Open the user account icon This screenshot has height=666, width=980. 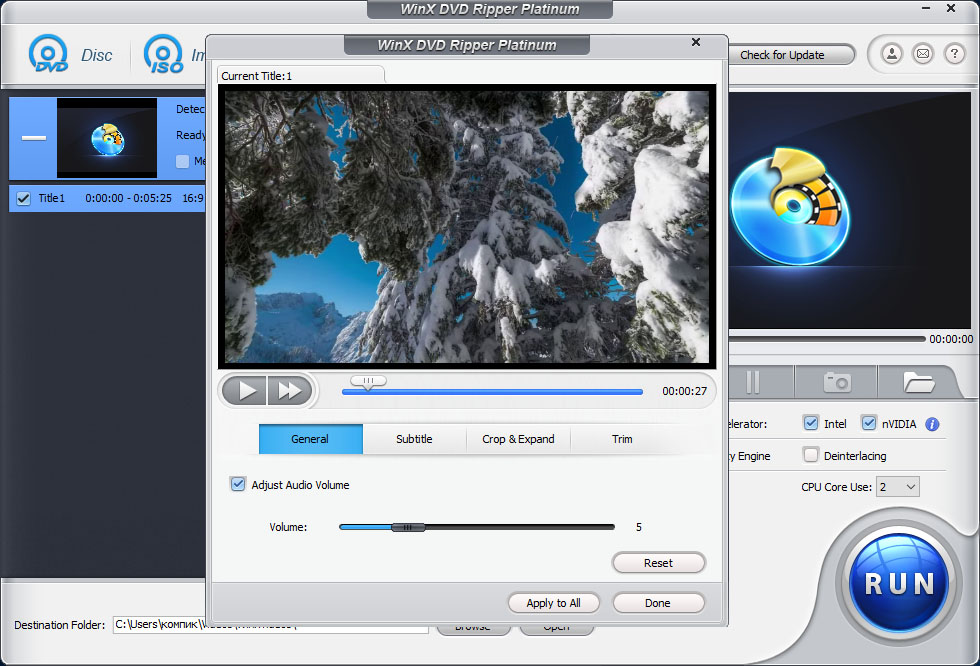tap(892, 54)
